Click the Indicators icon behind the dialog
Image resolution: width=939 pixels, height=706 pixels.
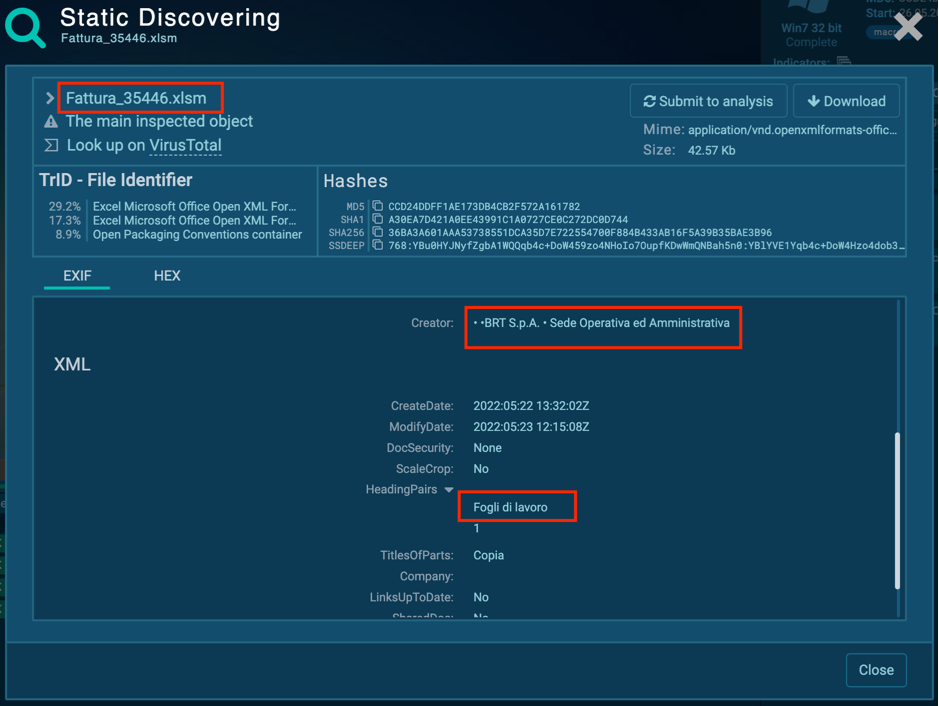tap(844, 62)
